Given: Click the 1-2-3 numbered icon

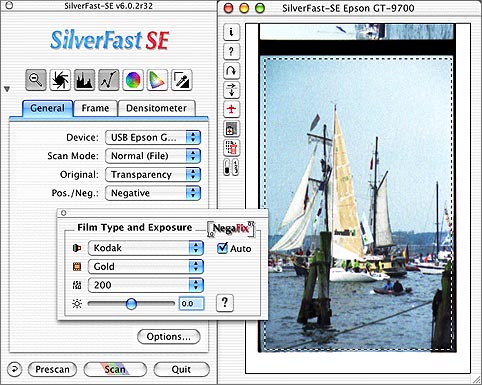Looking at the screenshot, I should click(x=235, y=167).
